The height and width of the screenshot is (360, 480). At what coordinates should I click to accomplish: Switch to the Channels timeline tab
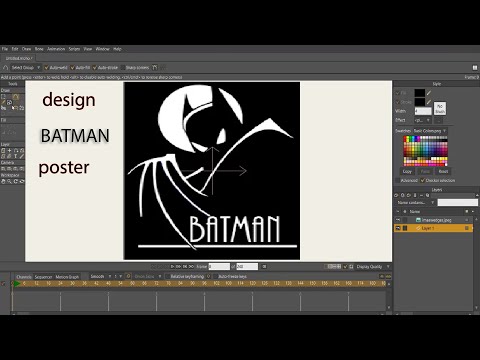click(x=24, y=277)
